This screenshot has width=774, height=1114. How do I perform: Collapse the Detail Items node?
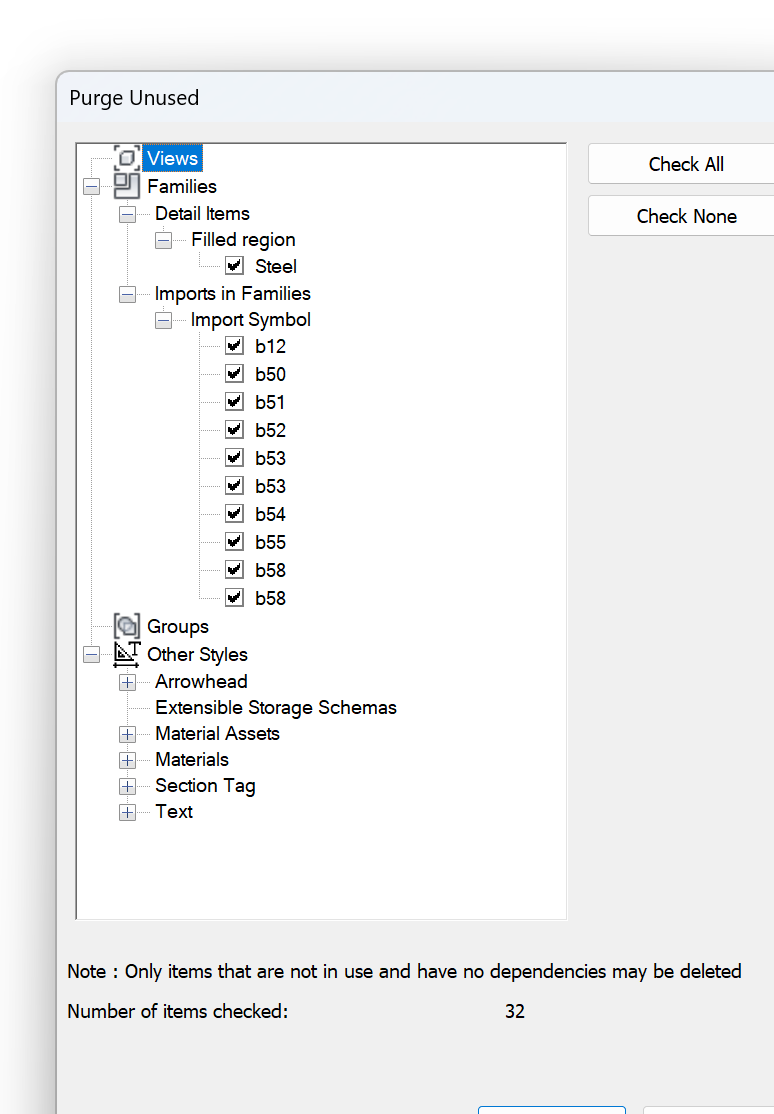tap(127, 214)
